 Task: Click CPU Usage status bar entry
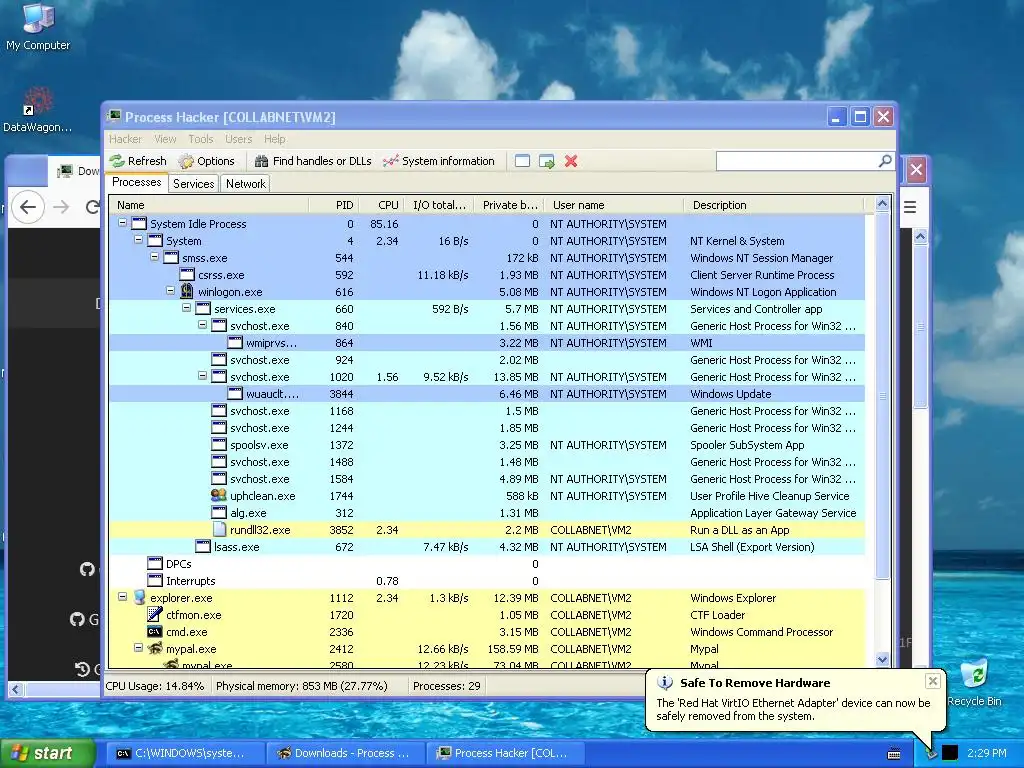pos(155,686)
